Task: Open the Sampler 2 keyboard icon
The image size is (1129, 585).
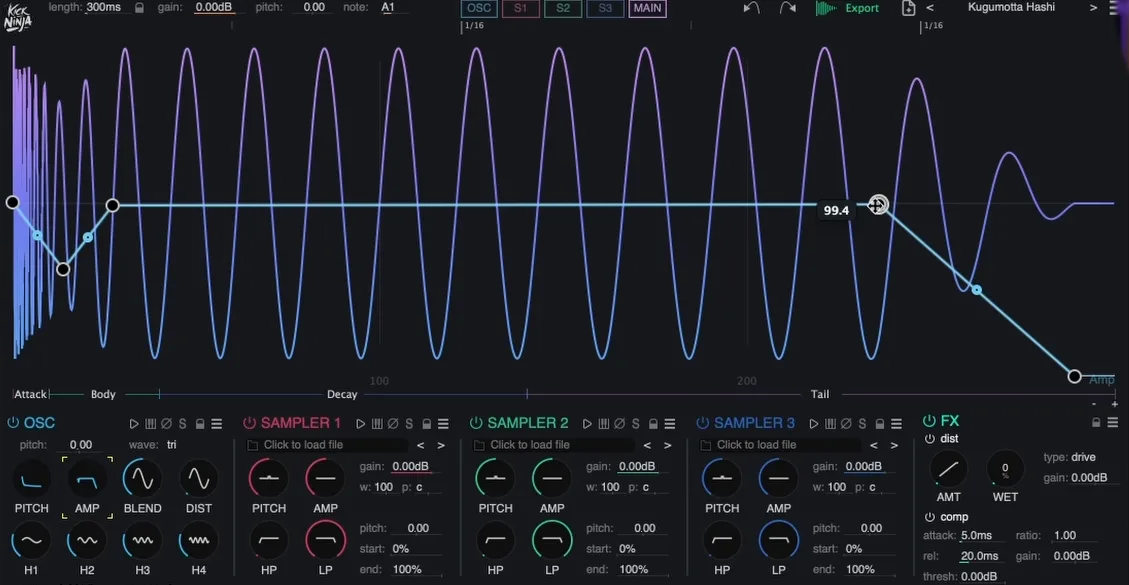Action: pyautogui.click(x=603, y=424)
